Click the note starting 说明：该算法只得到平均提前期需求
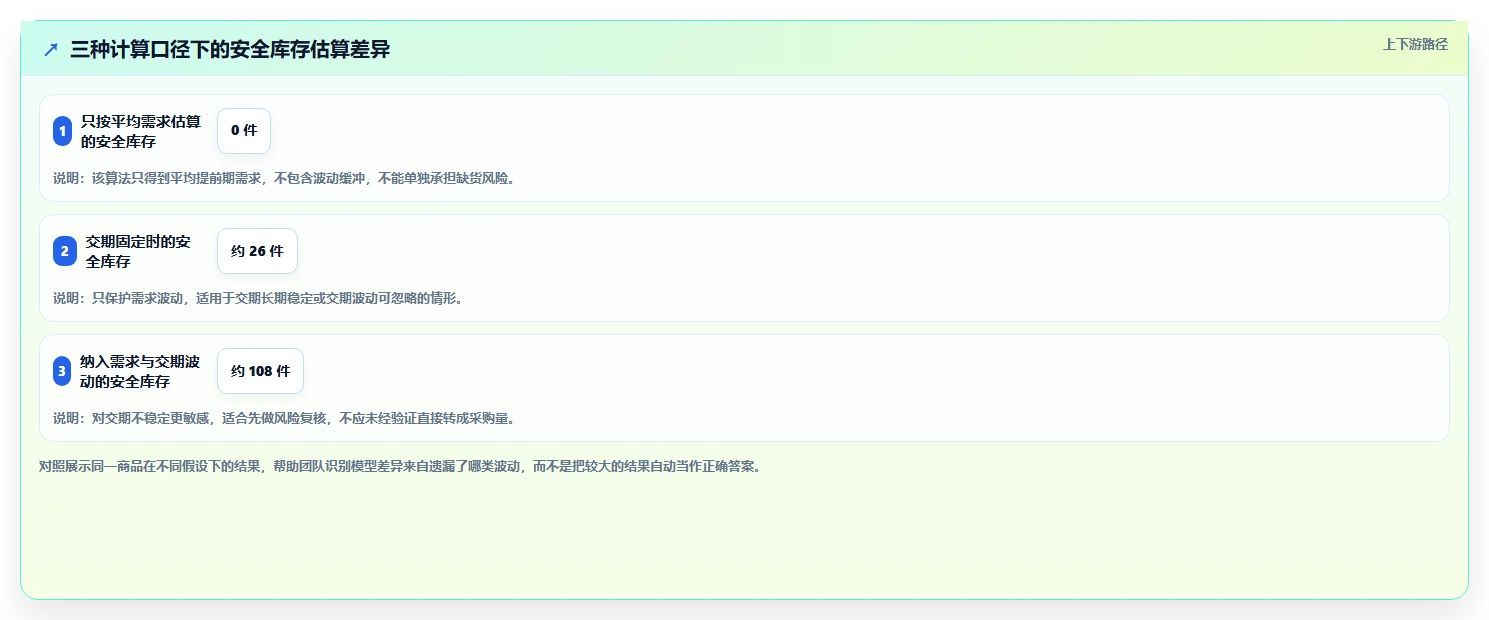Screen dimensions: 1489x620 (285, 178)
